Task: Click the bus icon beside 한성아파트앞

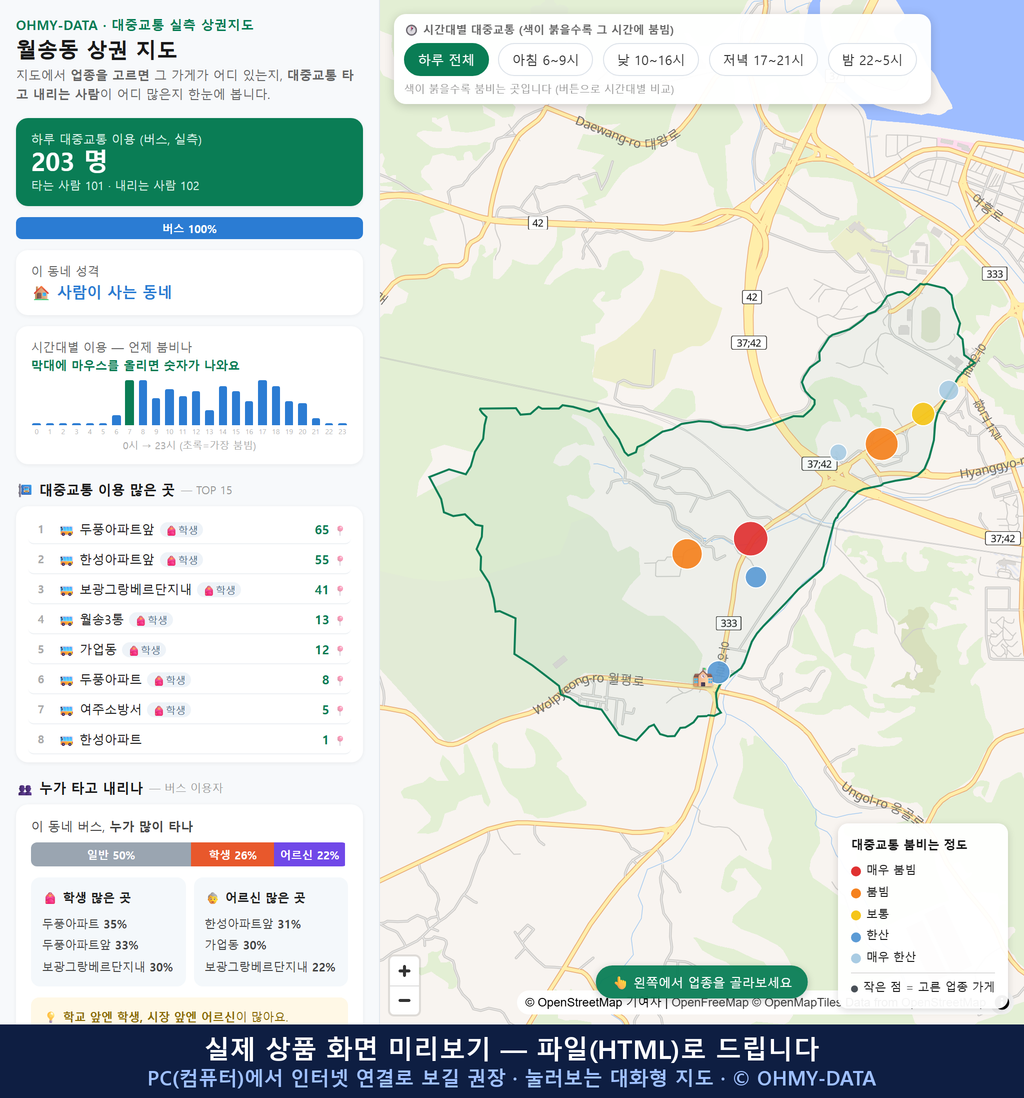Action: pos(67,560)
